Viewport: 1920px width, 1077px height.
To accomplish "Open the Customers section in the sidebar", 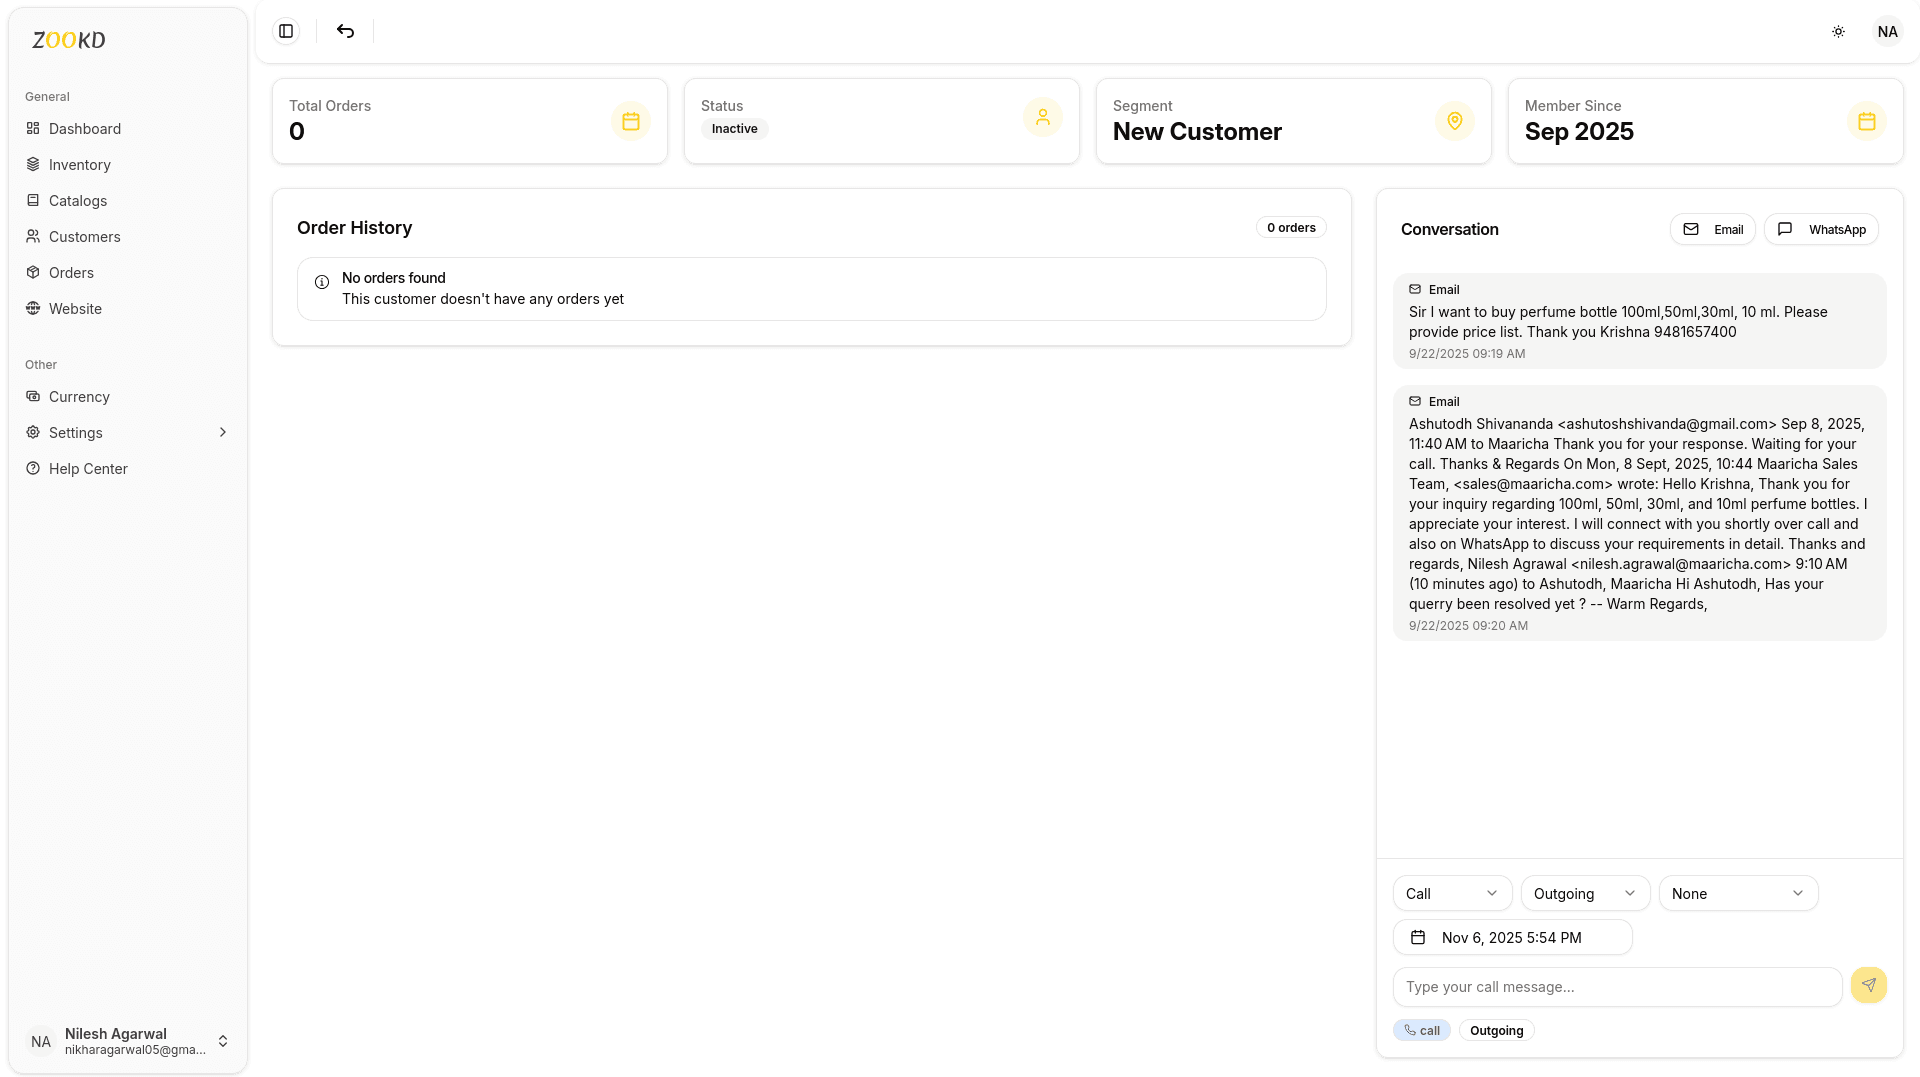I will coord(32,237).
